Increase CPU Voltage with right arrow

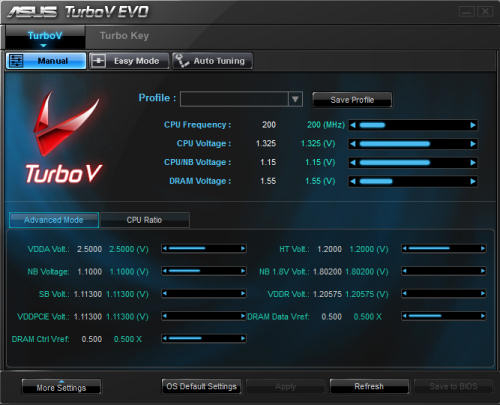coord(473,144)
